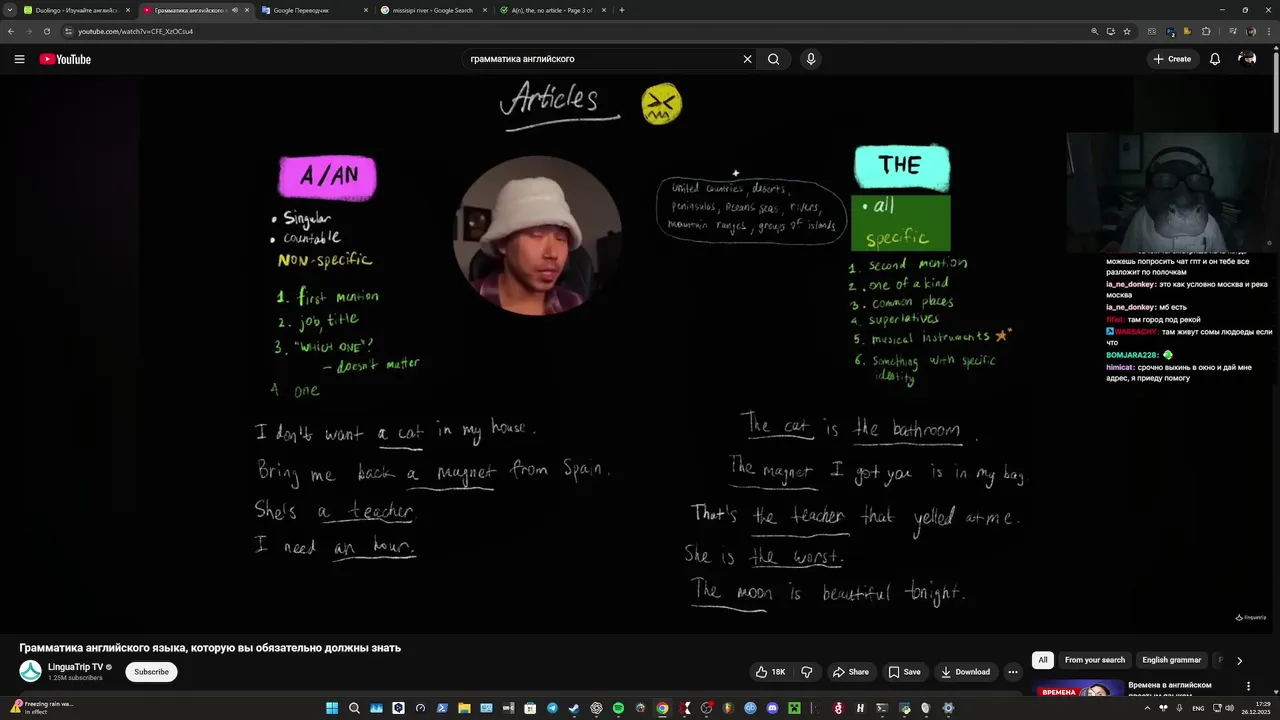Open YouTube notifications bell
The height and width of the screenshot is (720, 1280).
click(x=1215, y=59)
